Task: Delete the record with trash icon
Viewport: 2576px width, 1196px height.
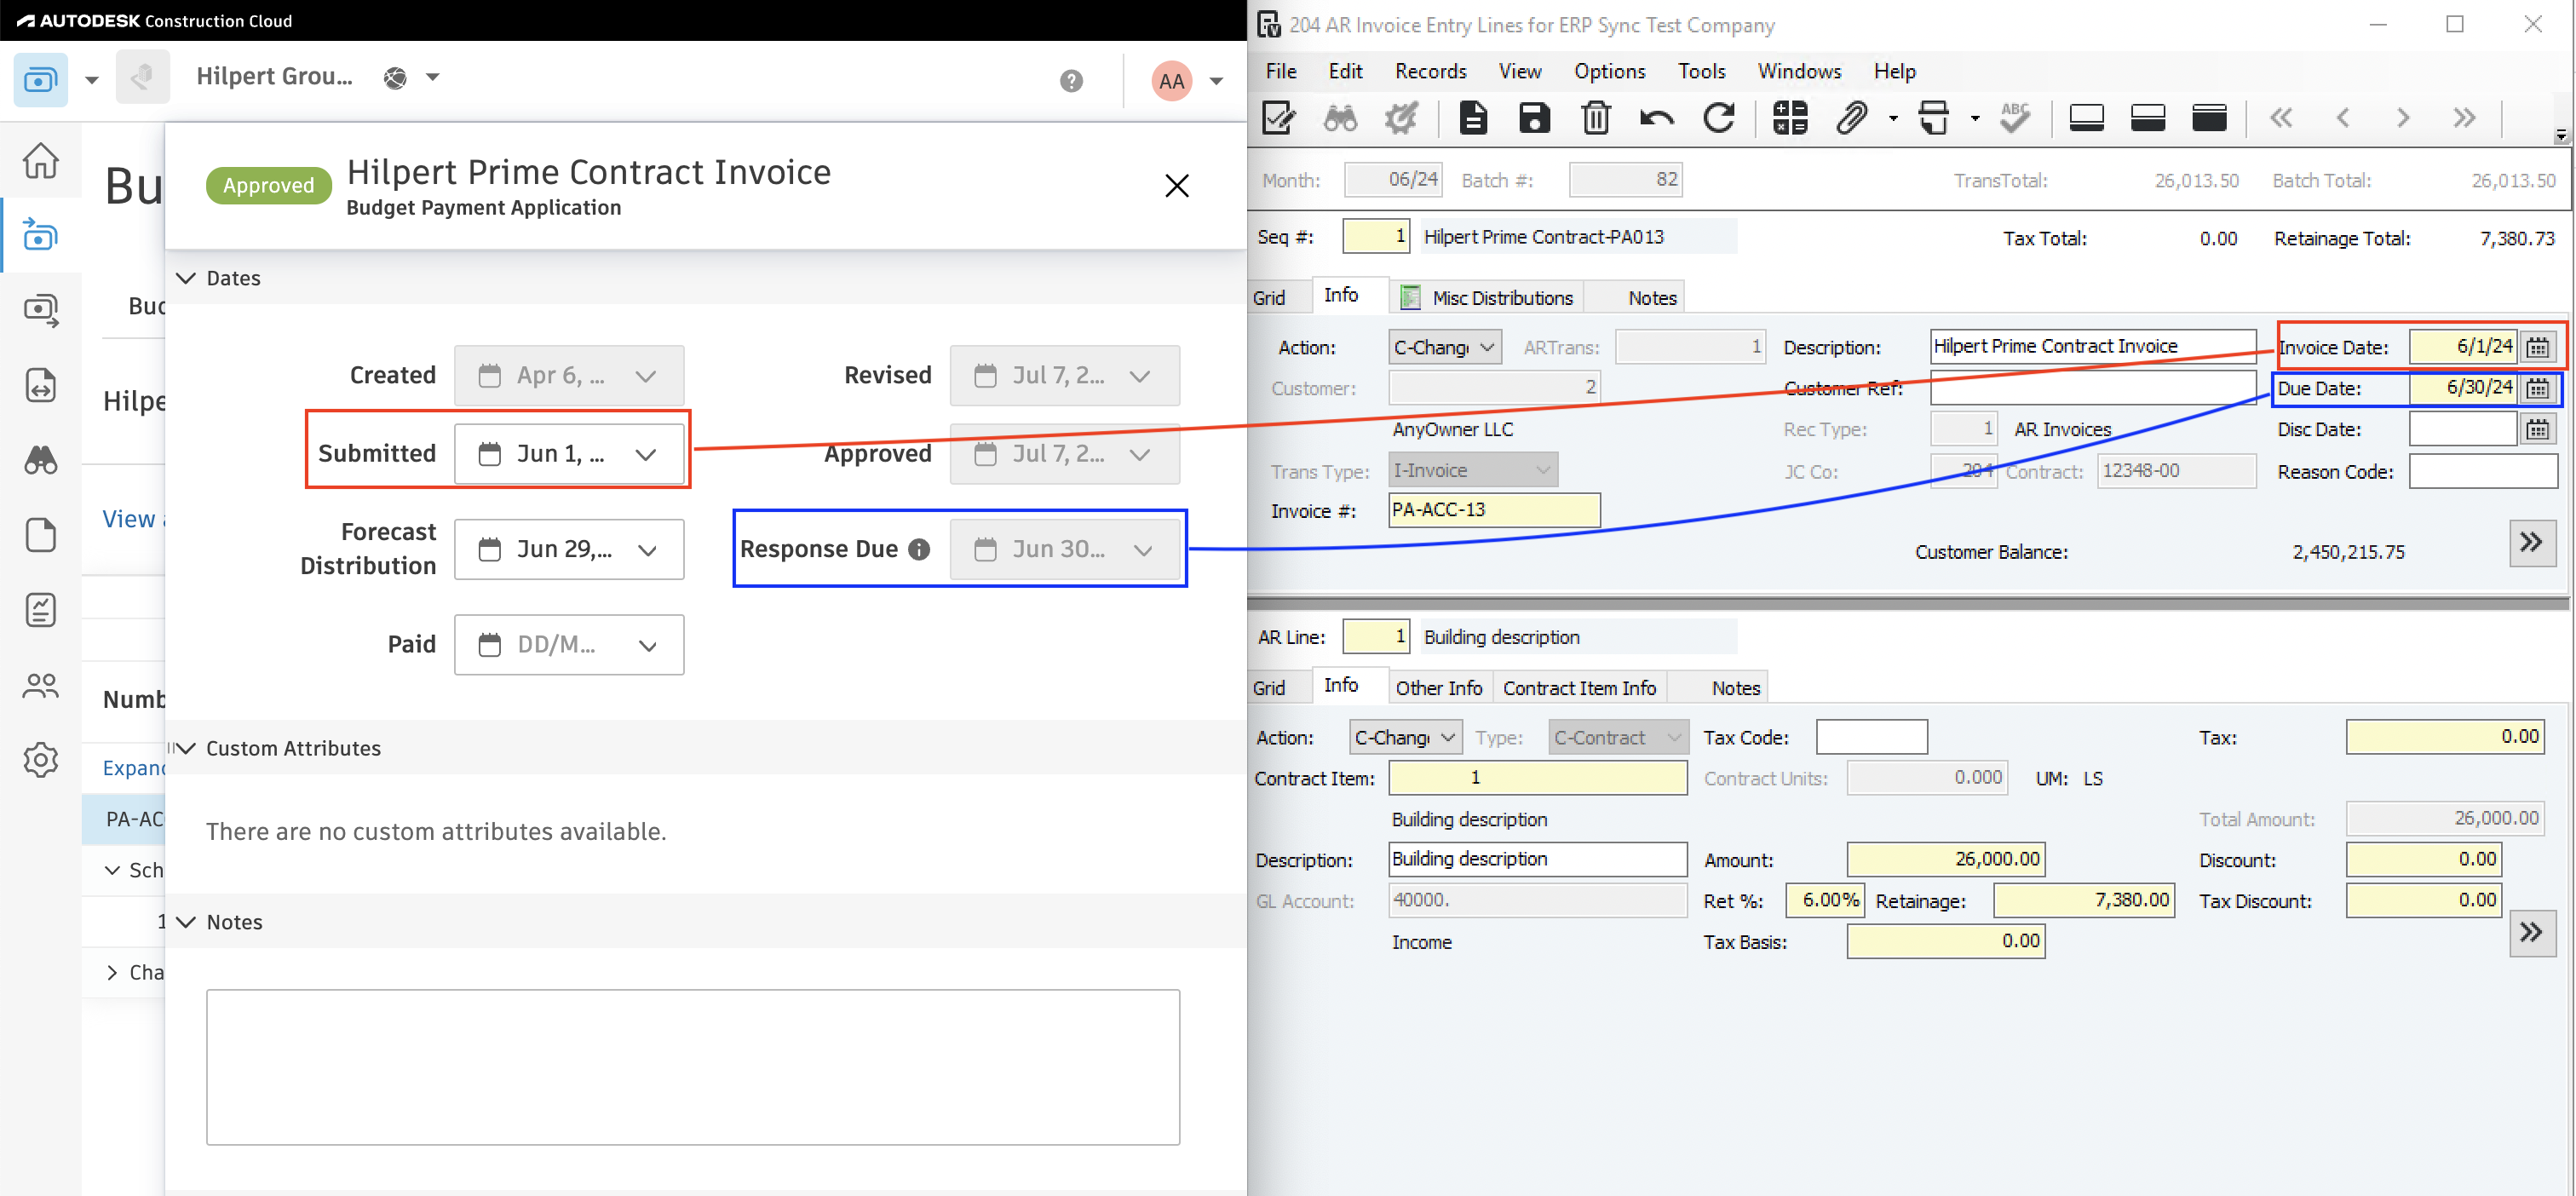Action: (x=1596, y=118)
